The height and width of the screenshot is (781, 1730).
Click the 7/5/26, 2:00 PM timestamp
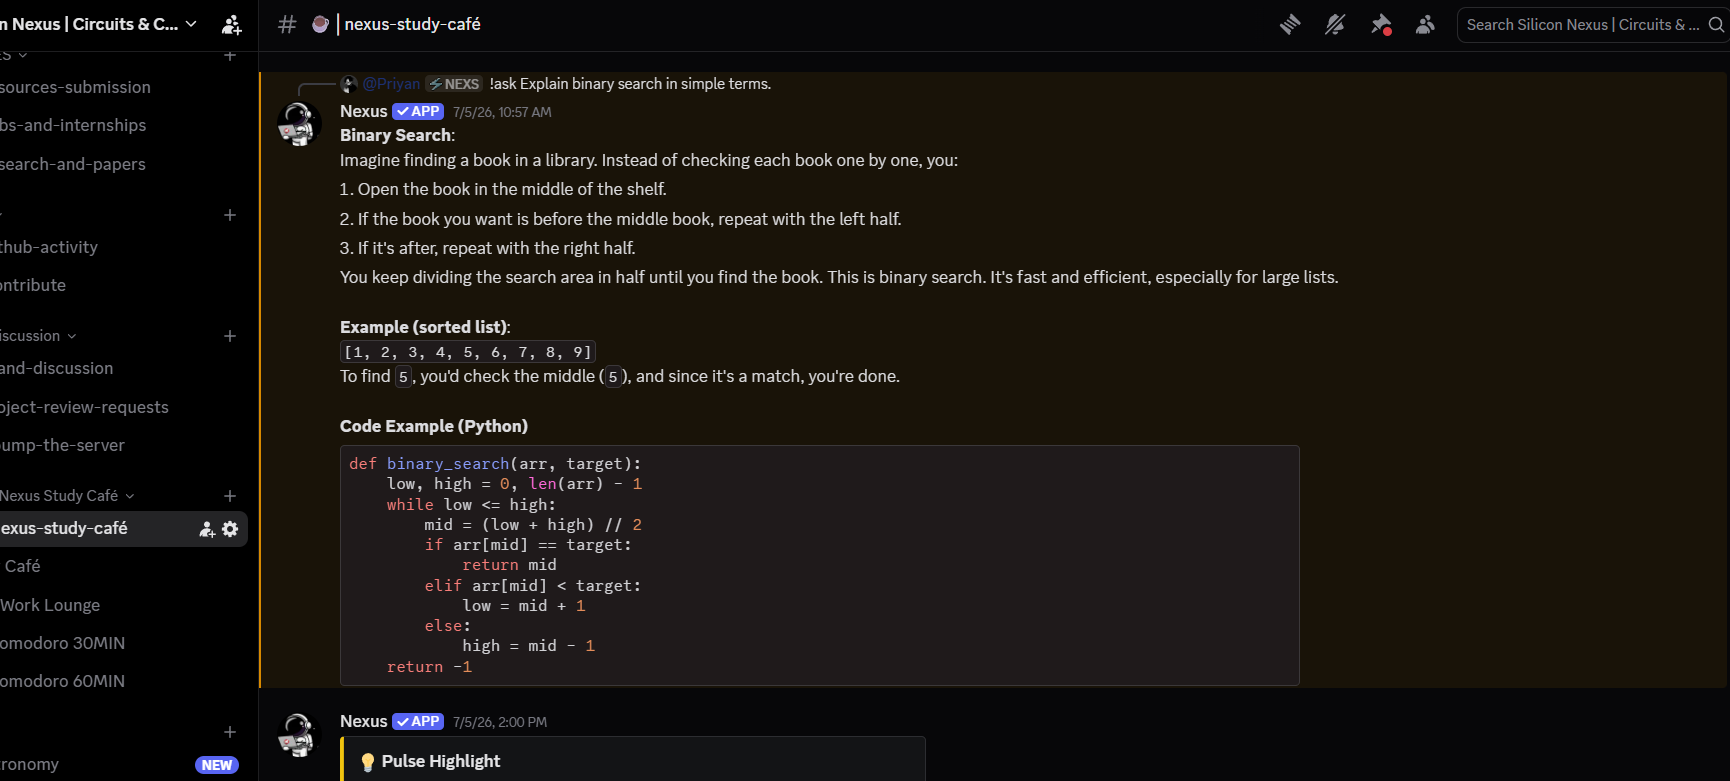[x=500, y=722]
